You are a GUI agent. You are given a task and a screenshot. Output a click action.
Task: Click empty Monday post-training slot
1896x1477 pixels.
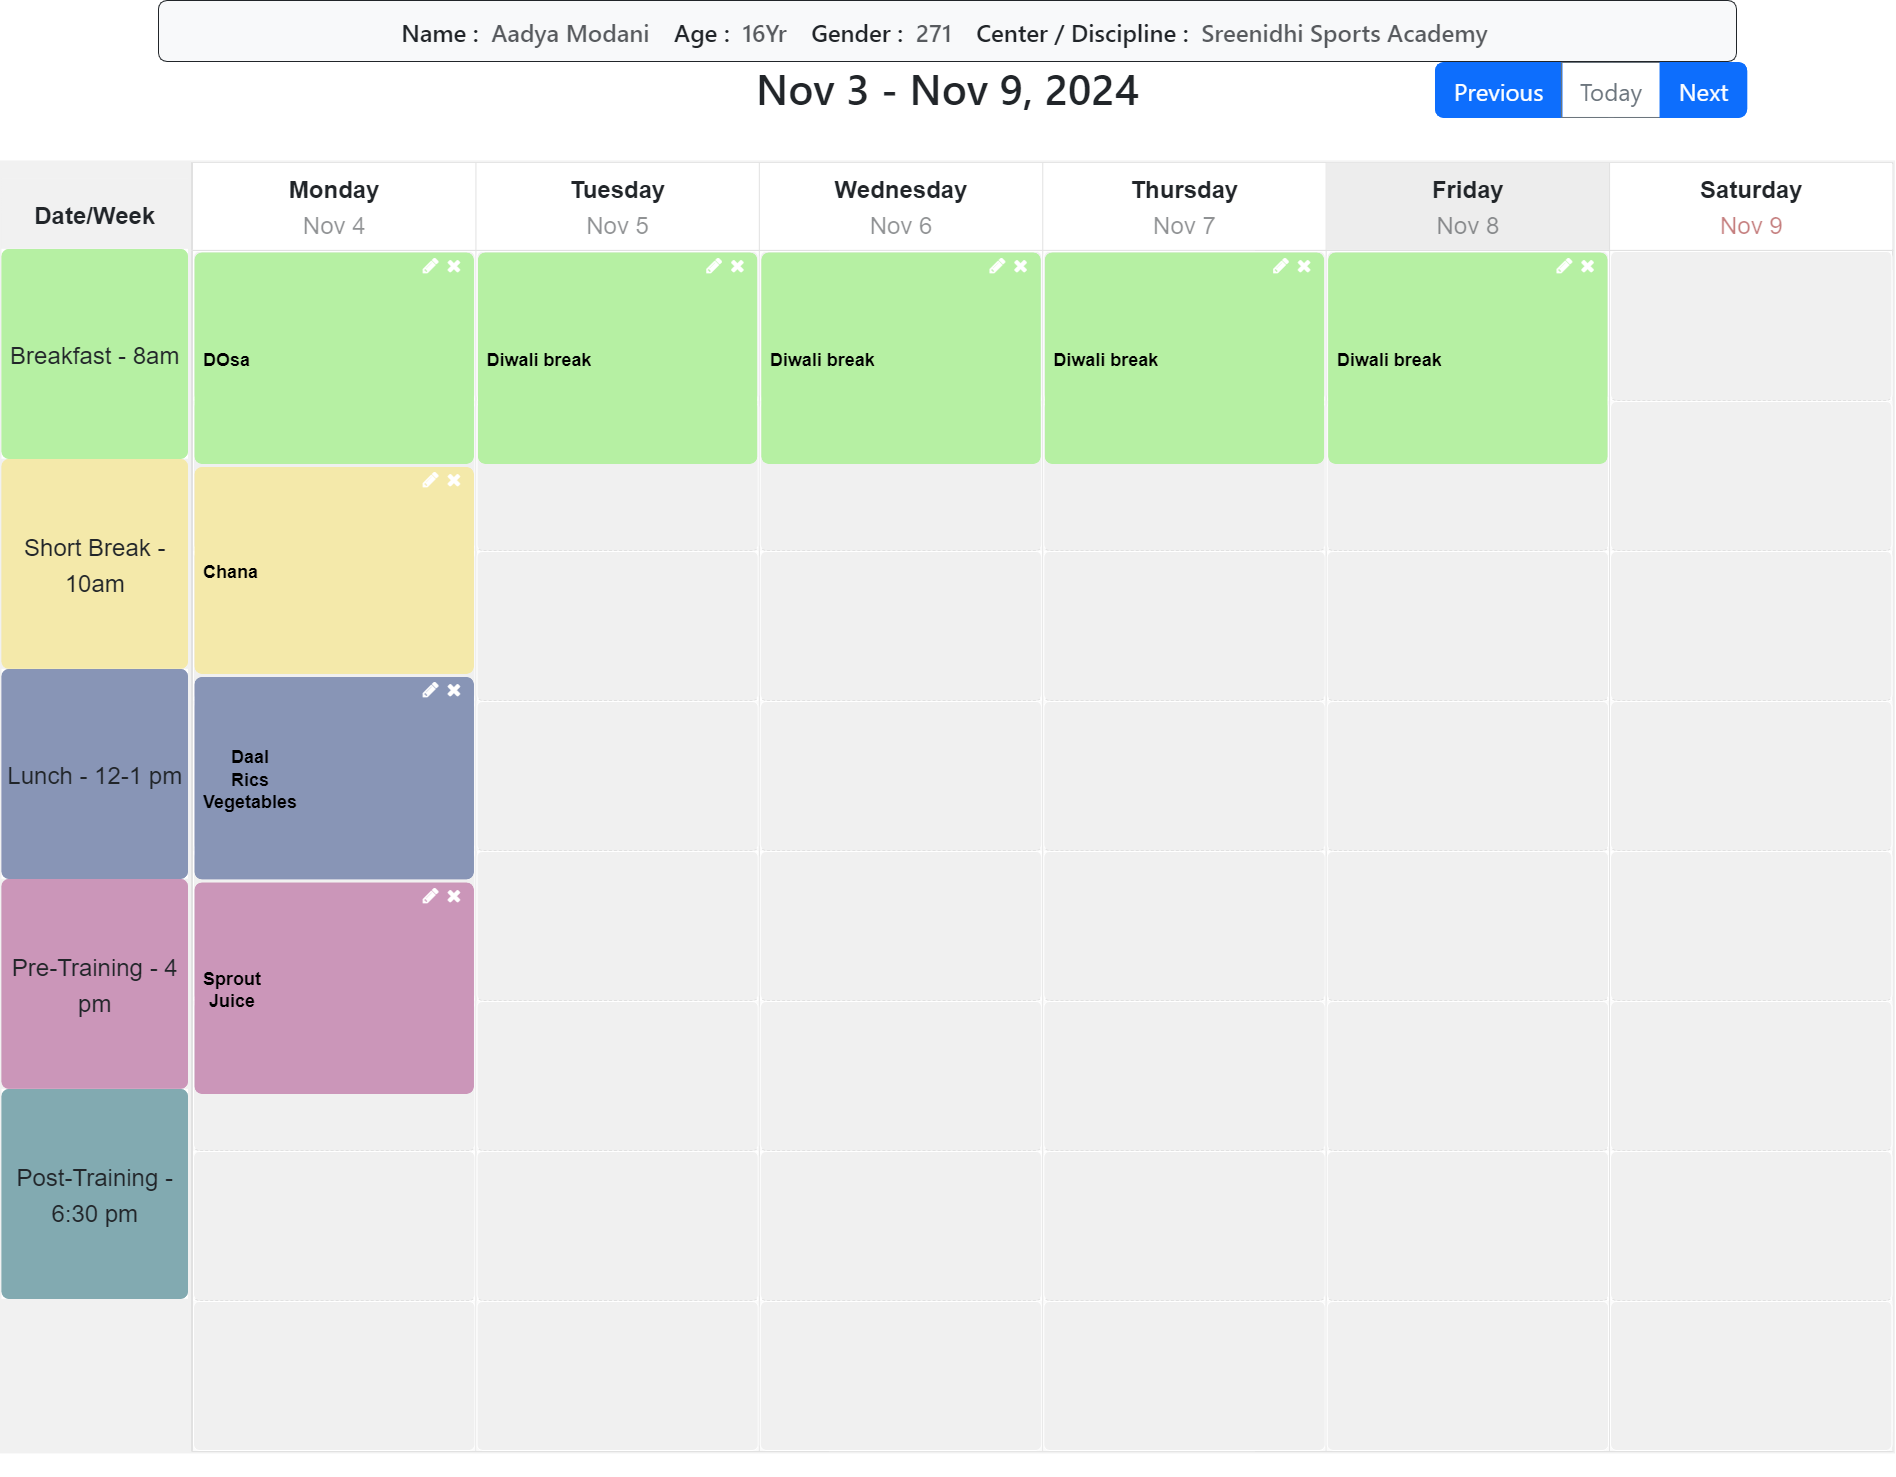point(334,1195)
